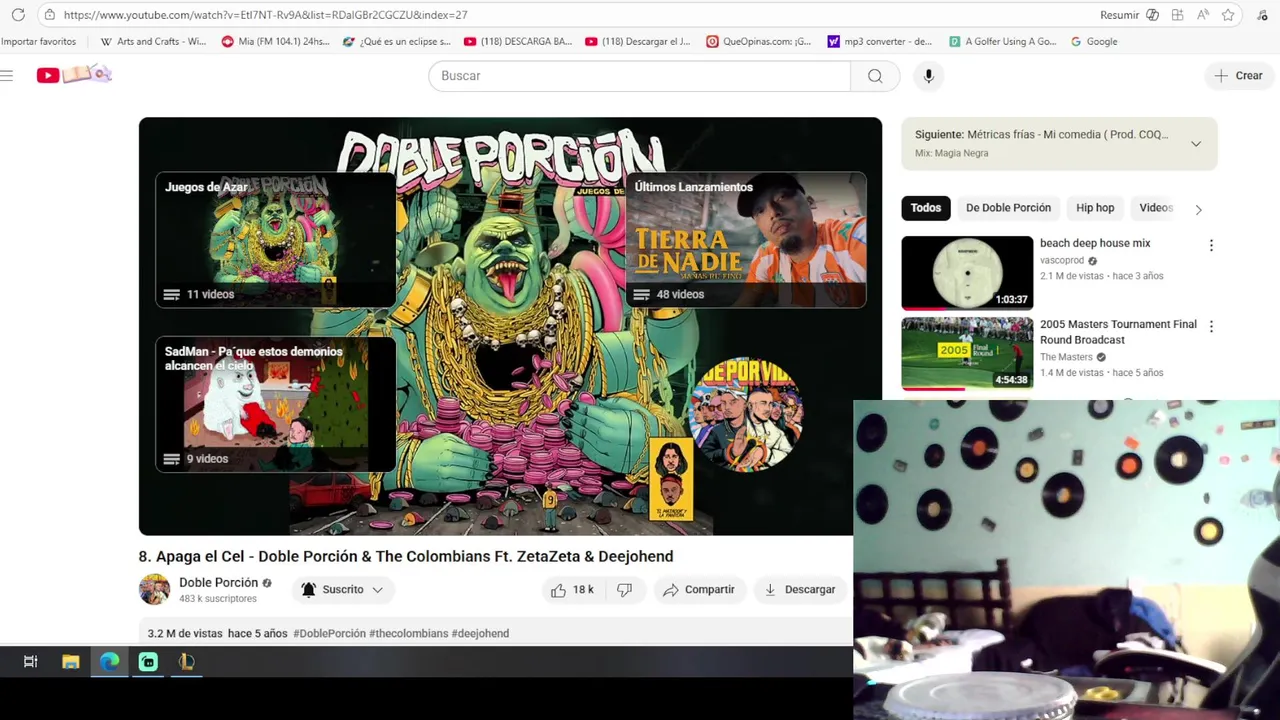Open the beach deep house mix title
Image resolution: width=1280 pixels, height=720 pixels.
click(x=1095, y=243)
